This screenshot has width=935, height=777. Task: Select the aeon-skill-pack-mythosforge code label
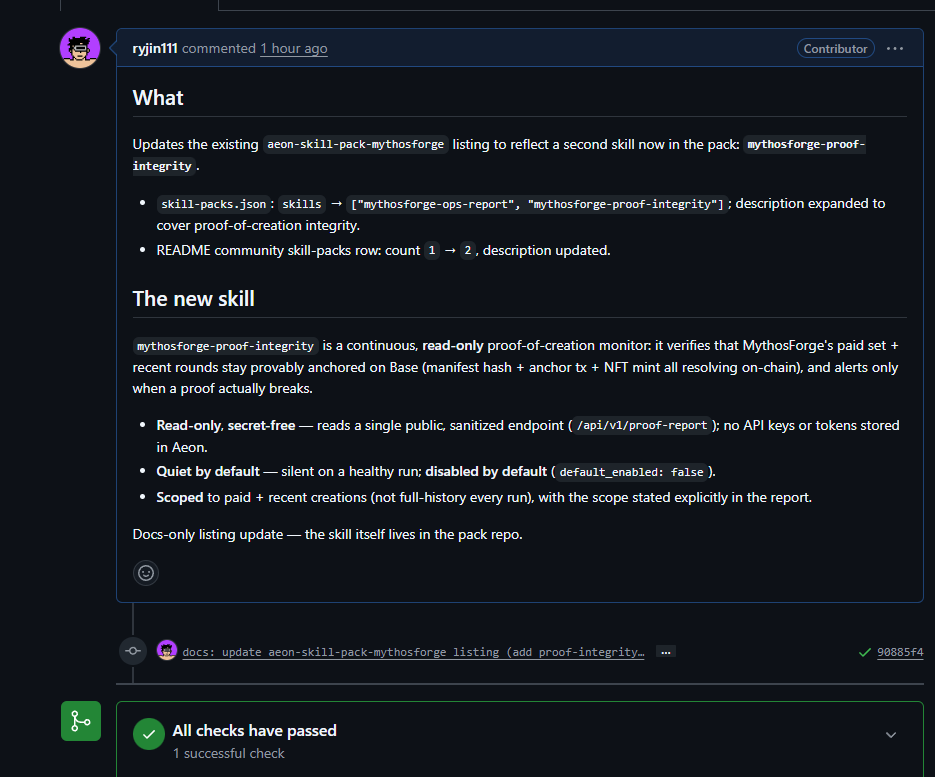coord(355,144)
